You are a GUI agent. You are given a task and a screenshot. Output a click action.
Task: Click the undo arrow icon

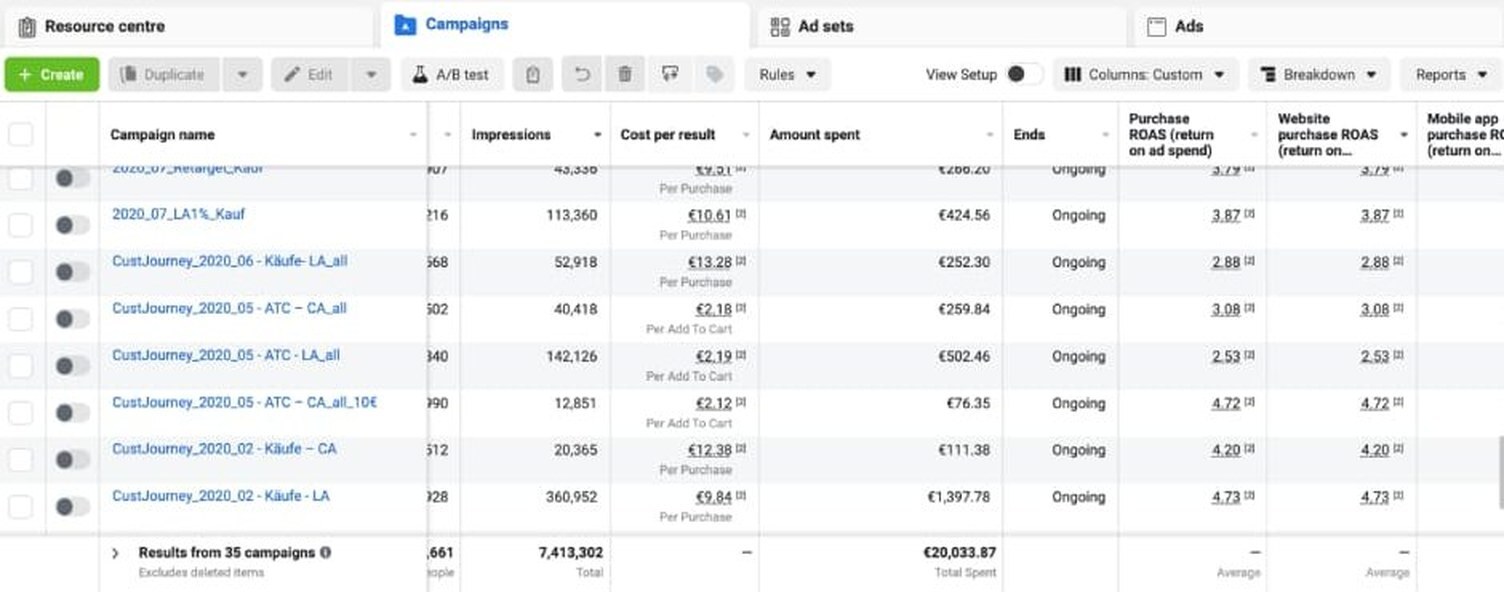tap(582, 75)
